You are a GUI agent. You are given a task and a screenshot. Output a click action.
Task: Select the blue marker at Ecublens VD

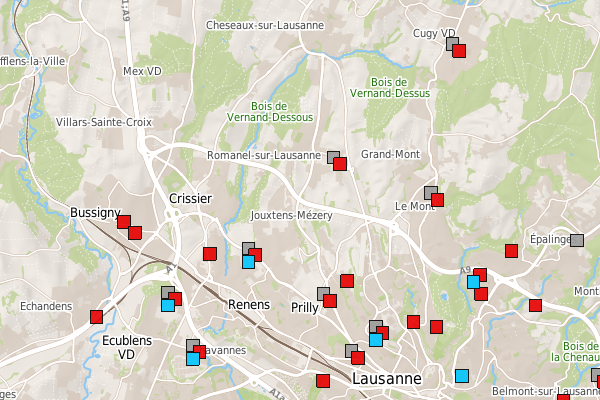click(x=168, y=305)
